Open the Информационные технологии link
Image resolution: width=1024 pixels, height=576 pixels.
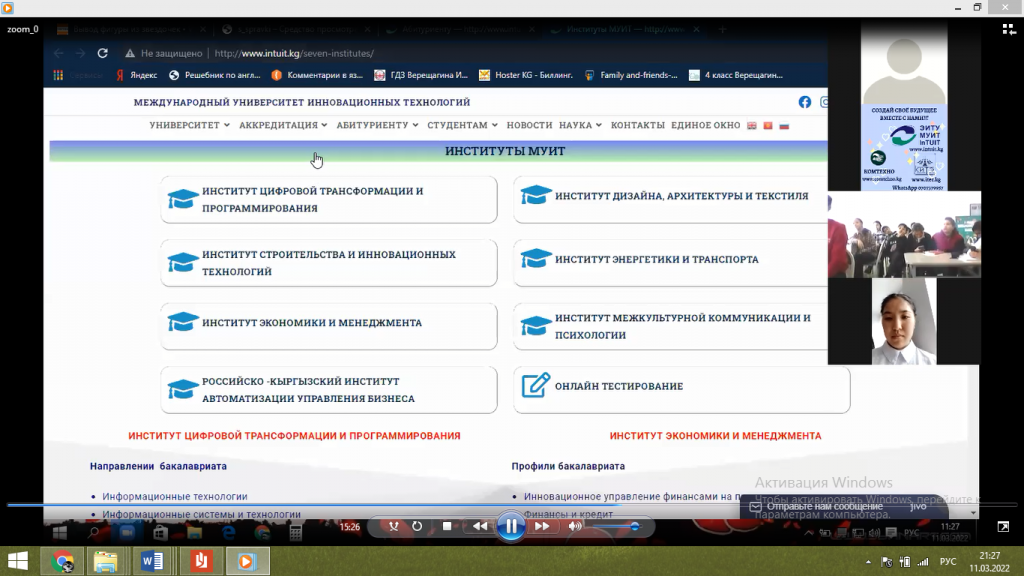174,496
